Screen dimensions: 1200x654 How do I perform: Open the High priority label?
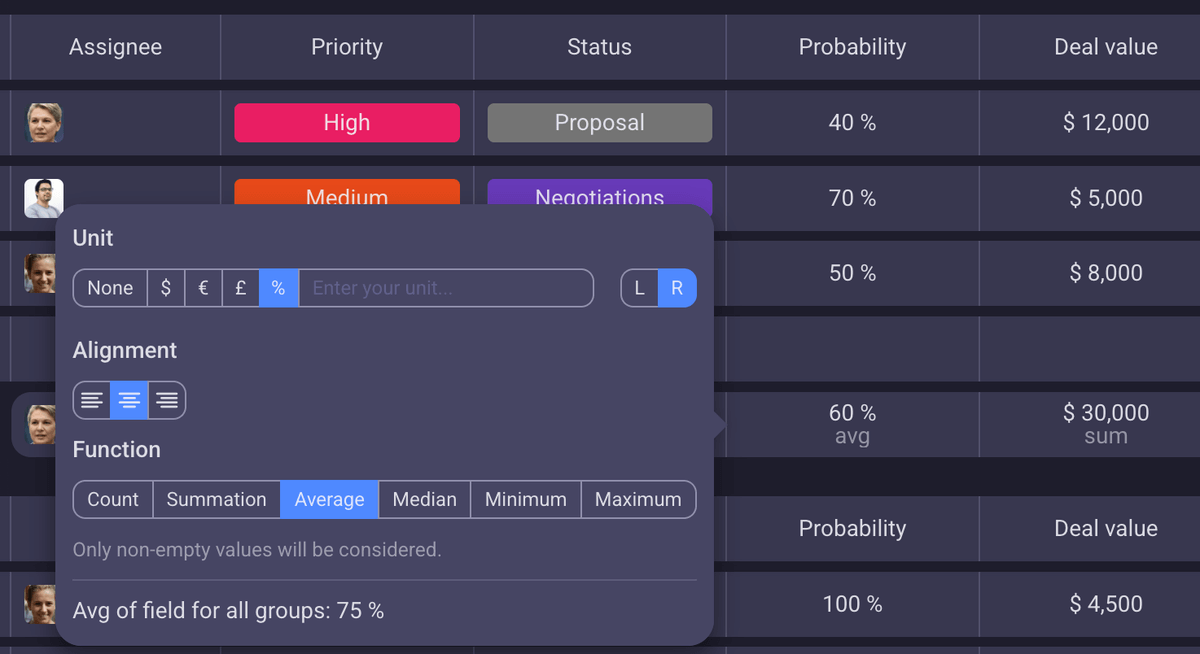click(347, 122)
